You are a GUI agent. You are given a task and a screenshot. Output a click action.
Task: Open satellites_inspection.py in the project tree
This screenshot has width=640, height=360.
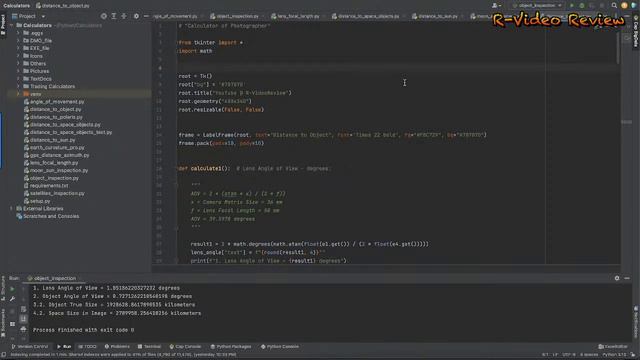pos(54,193)
